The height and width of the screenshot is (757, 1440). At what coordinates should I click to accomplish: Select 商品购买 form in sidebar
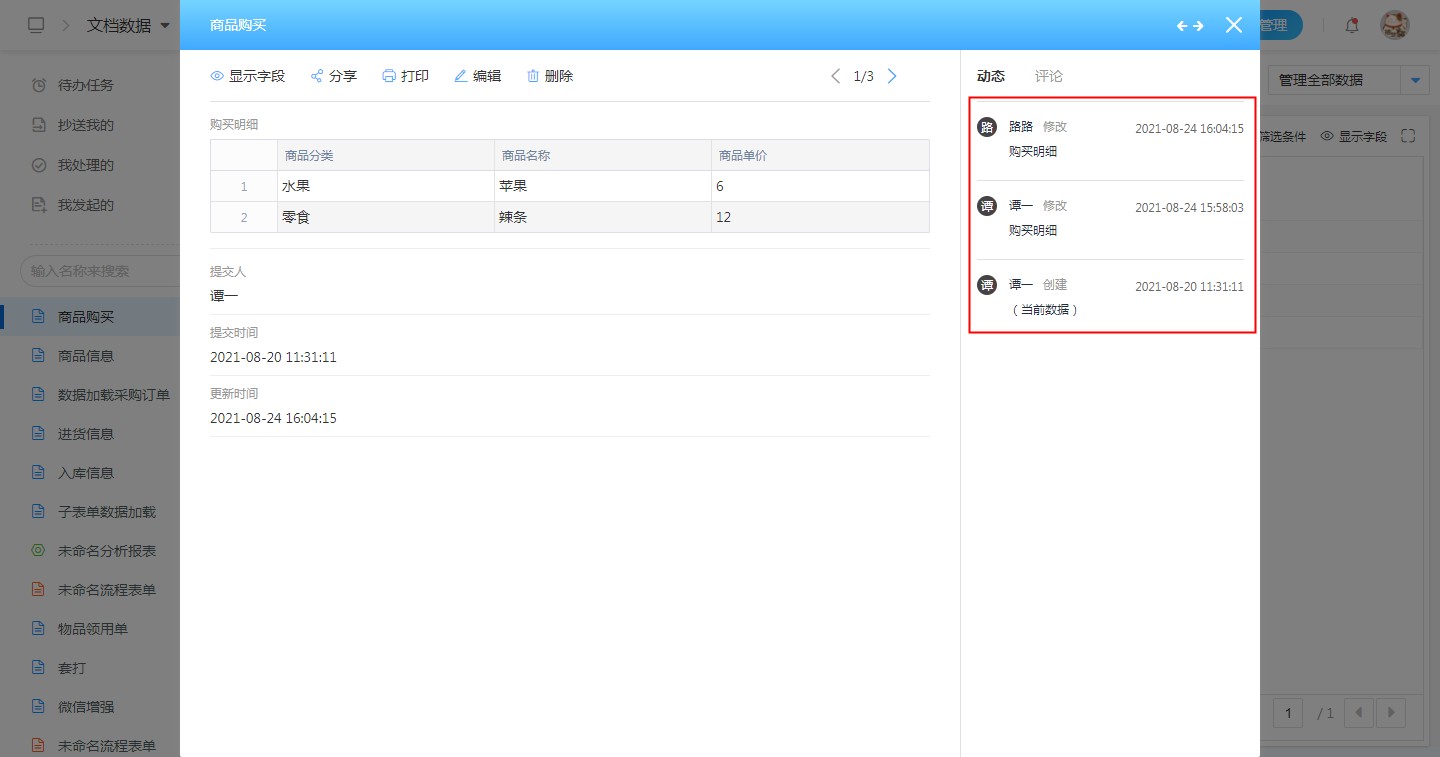pyautogui.click(x=90, y=317)
